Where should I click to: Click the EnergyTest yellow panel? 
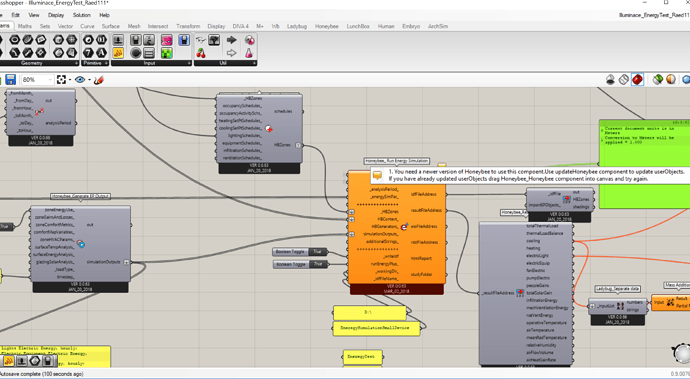coord(362,357)
